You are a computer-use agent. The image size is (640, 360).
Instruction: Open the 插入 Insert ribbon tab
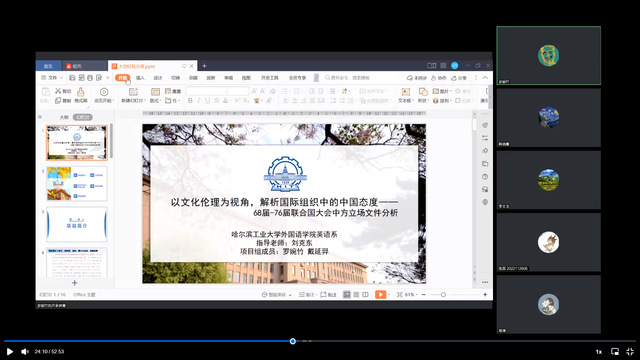pyautogui.click(x=140, y=78)
